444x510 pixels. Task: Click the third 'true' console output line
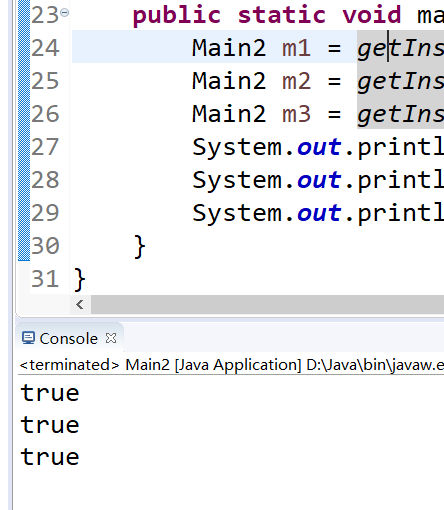[50, 456]
